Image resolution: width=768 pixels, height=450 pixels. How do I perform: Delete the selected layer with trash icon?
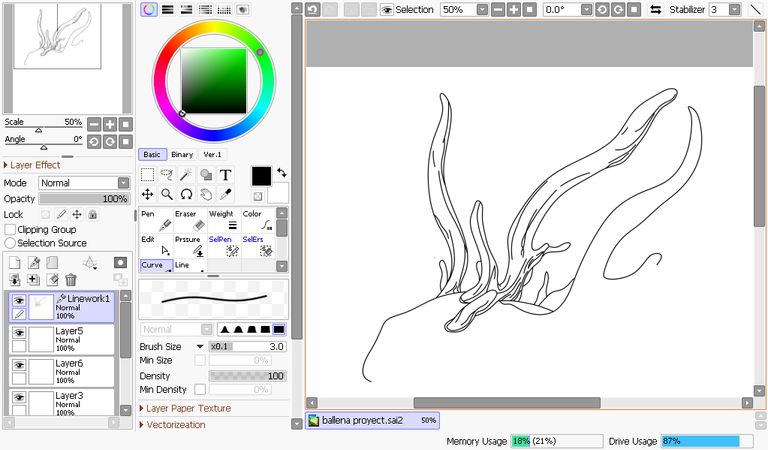[71, 280]
